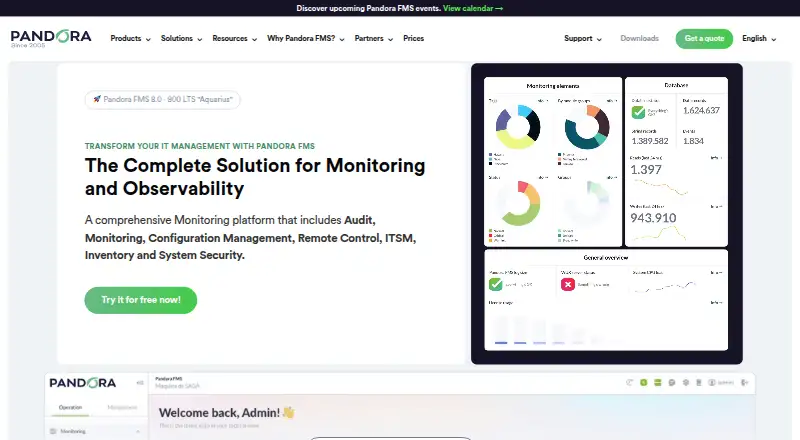Click the Get a quote button
The image size is (800, 440).
tap(704, 38)
